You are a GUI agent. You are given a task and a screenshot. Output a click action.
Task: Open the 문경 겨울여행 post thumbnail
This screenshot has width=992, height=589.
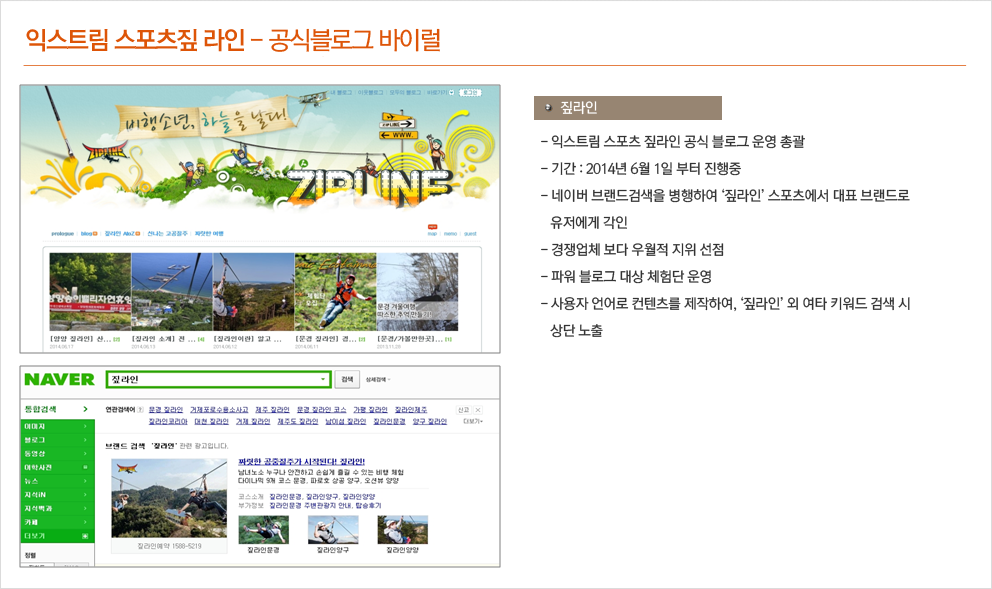pos(417,292)
